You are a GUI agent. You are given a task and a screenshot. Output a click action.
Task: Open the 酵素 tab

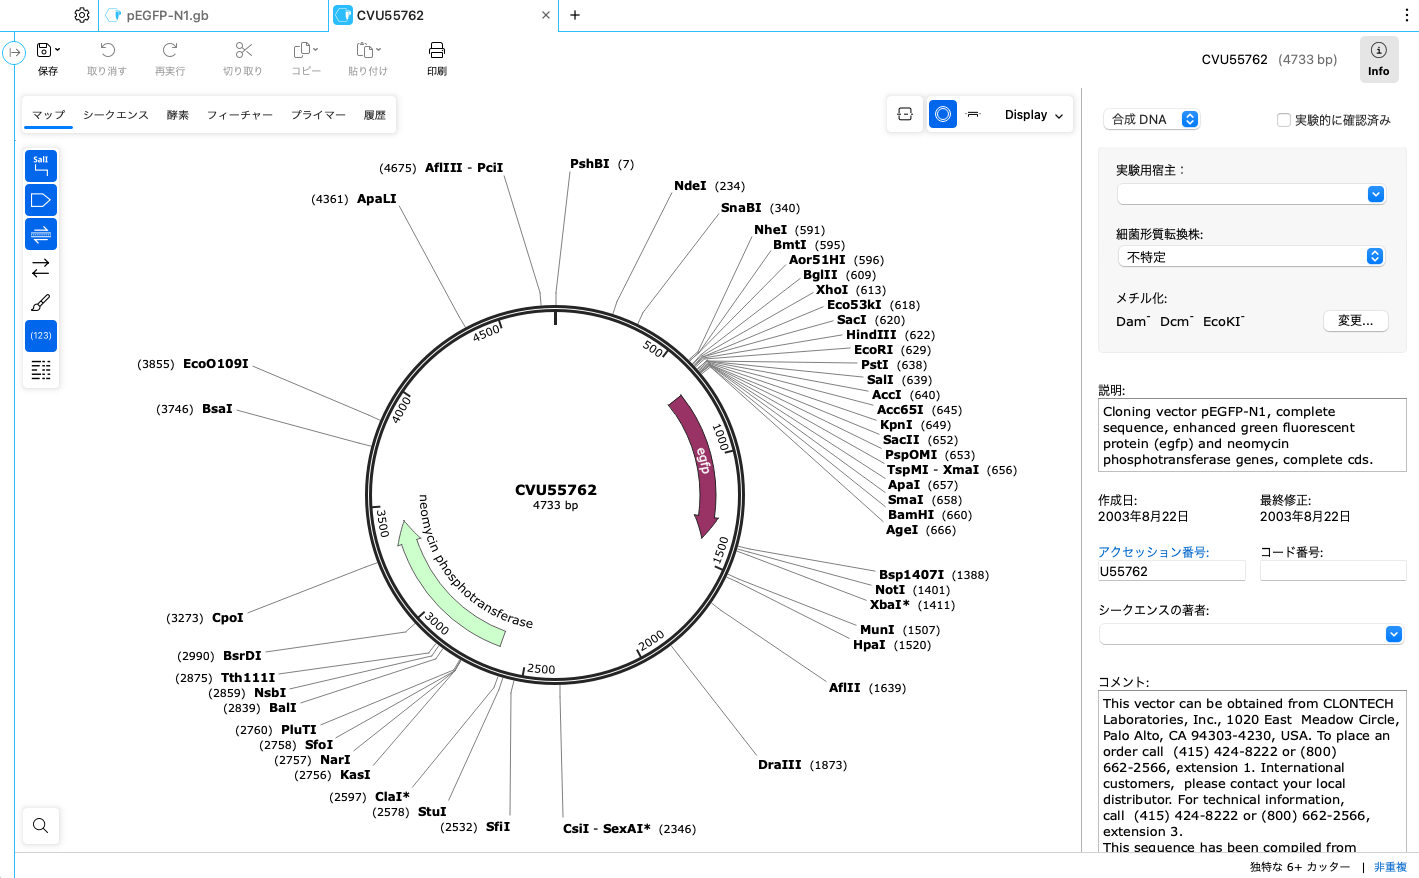click(177, 114)
